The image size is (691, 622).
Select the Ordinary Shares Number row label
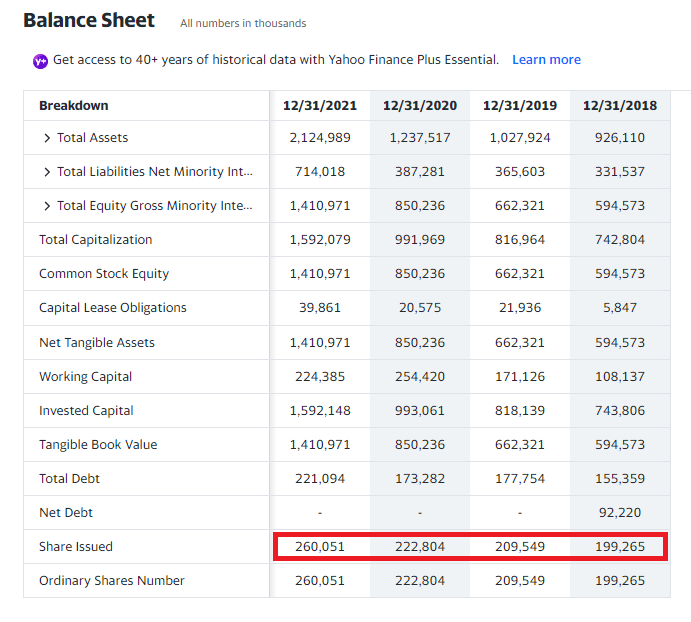point(112,581)
